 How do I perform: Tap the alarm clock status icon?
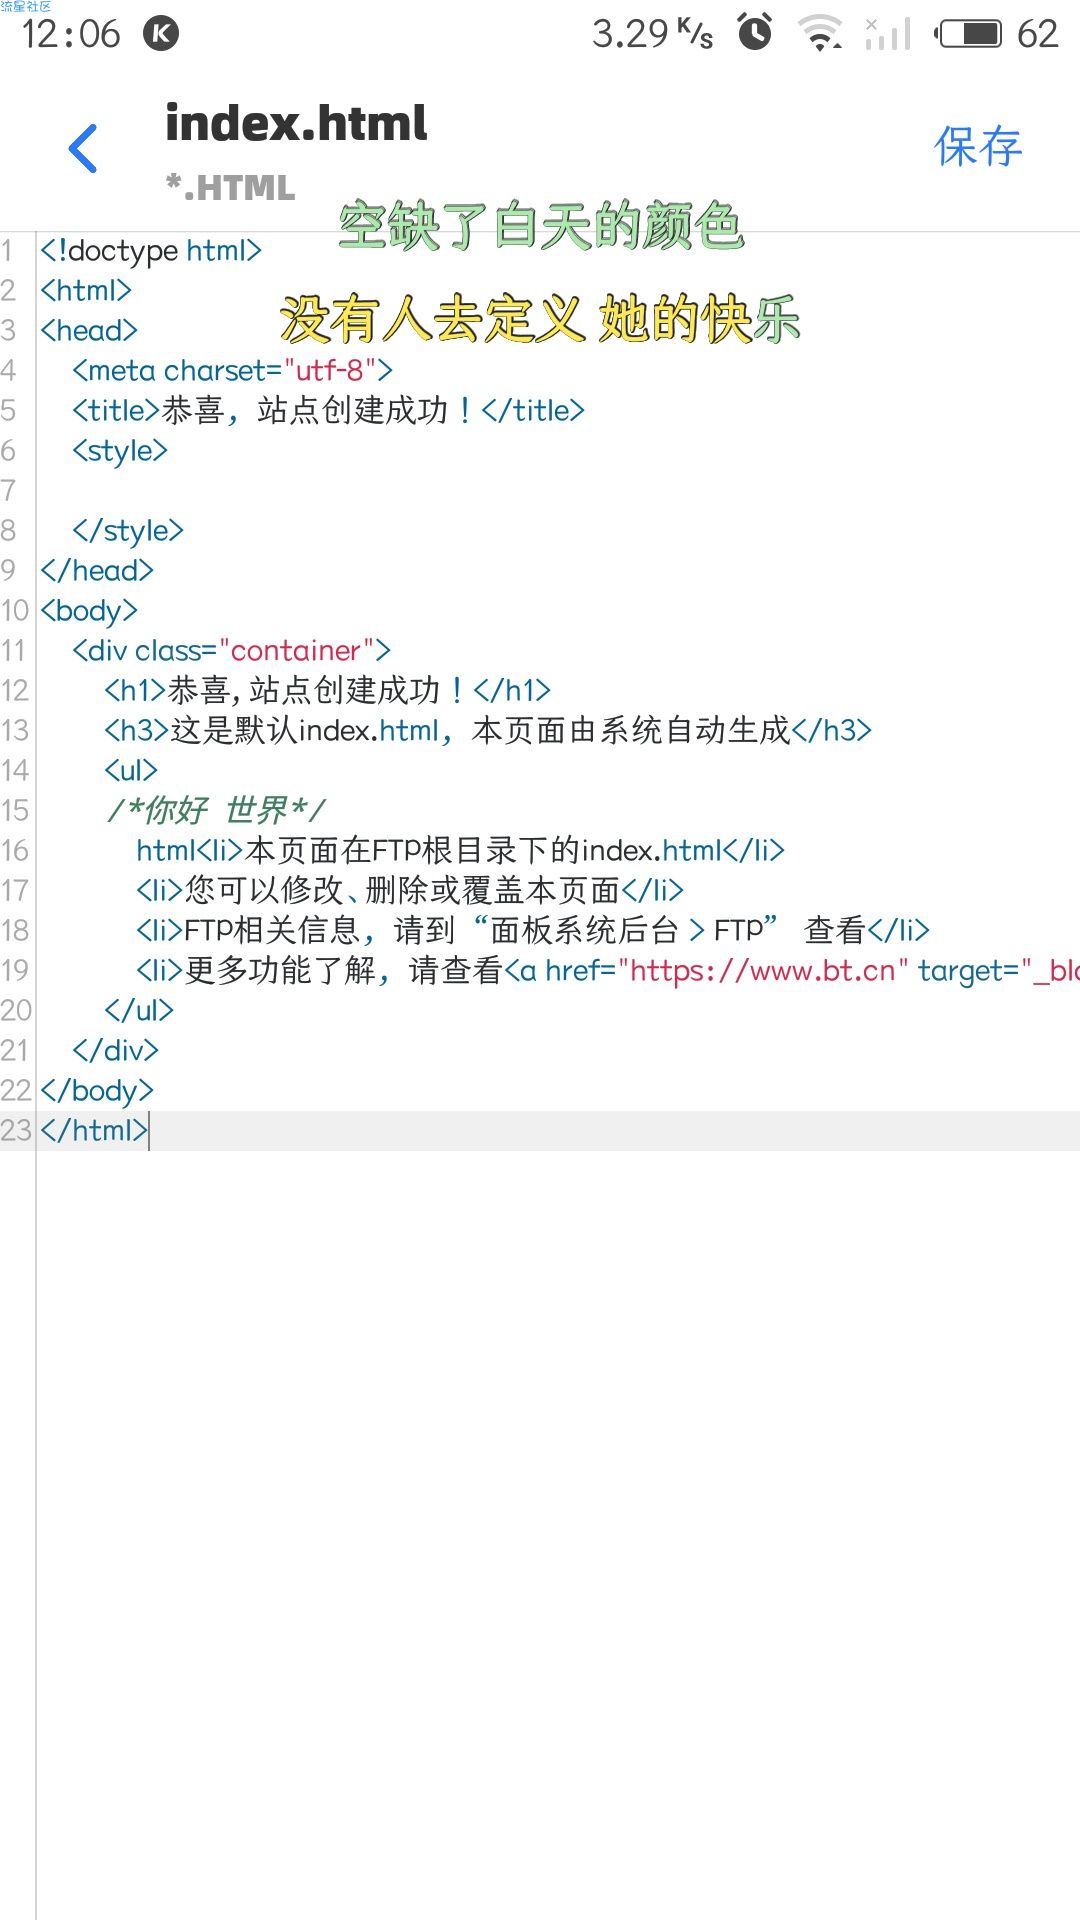point(755,33)
